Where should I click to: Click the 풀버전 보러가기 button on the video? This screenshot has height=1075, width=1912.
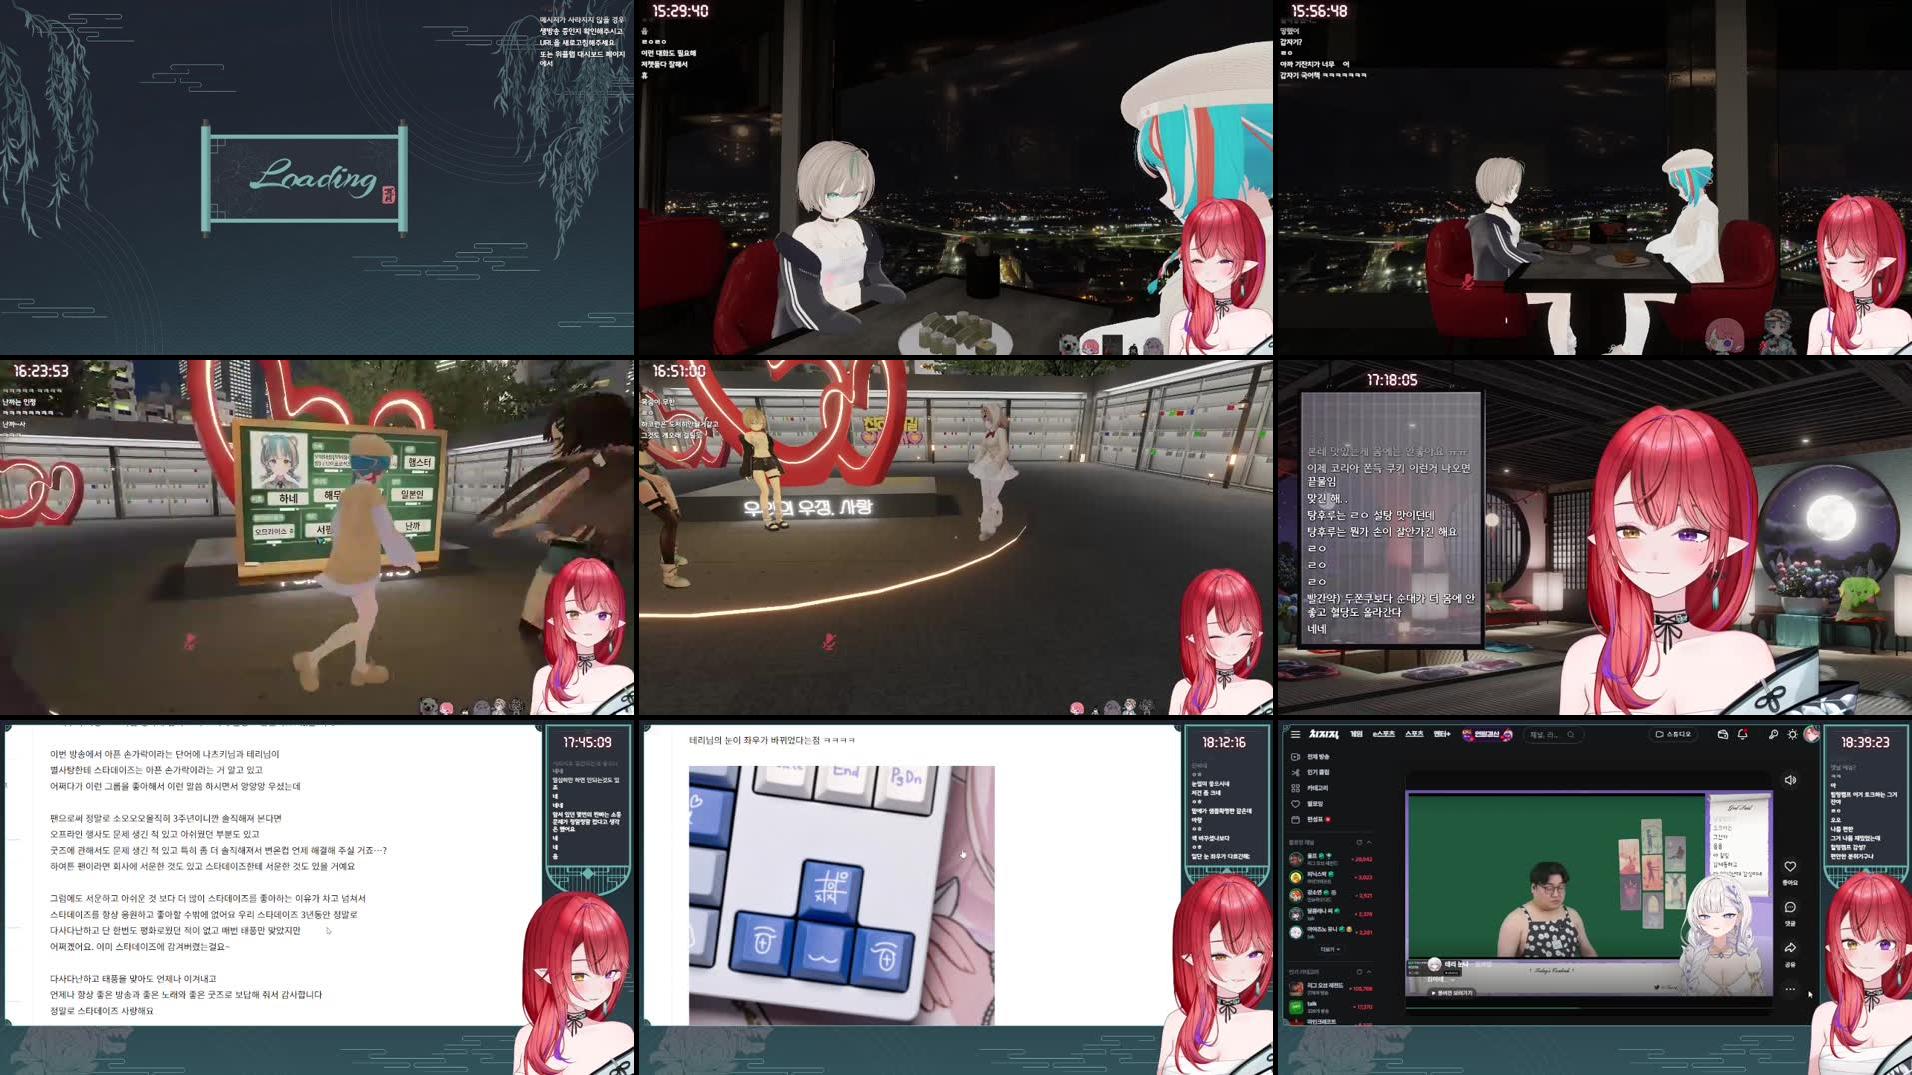point(1453,993)
